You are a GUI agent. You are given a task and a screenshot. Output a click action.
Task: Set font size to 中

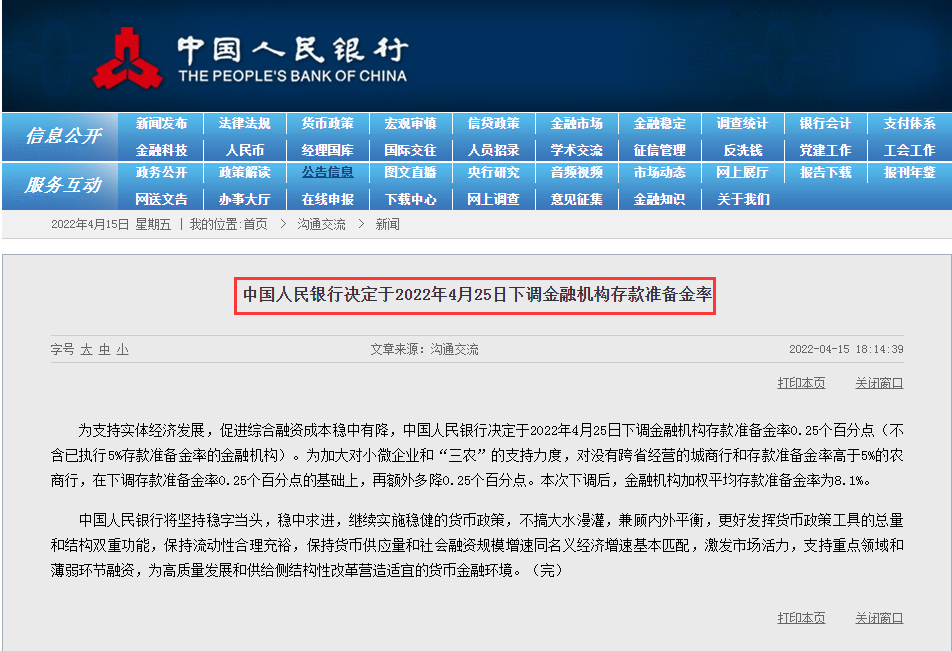tap(104, 349)
